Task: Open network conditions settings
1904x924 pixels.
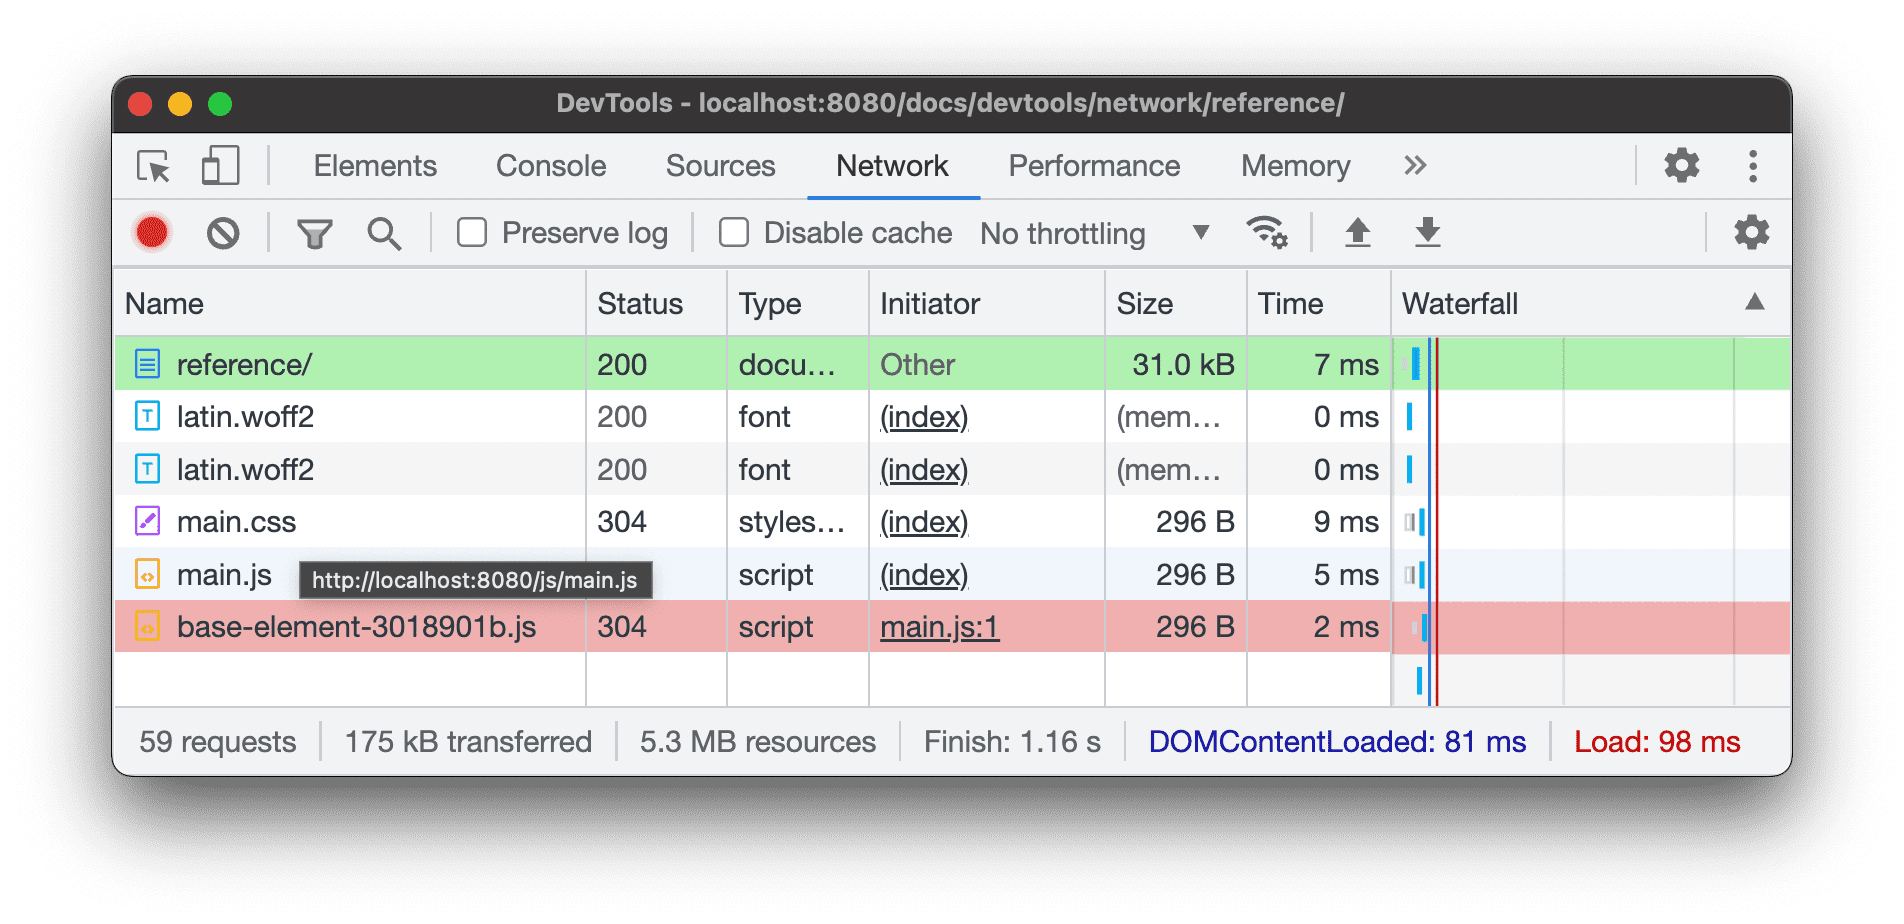Action: pyautogui.click(x=1268, y=232)
